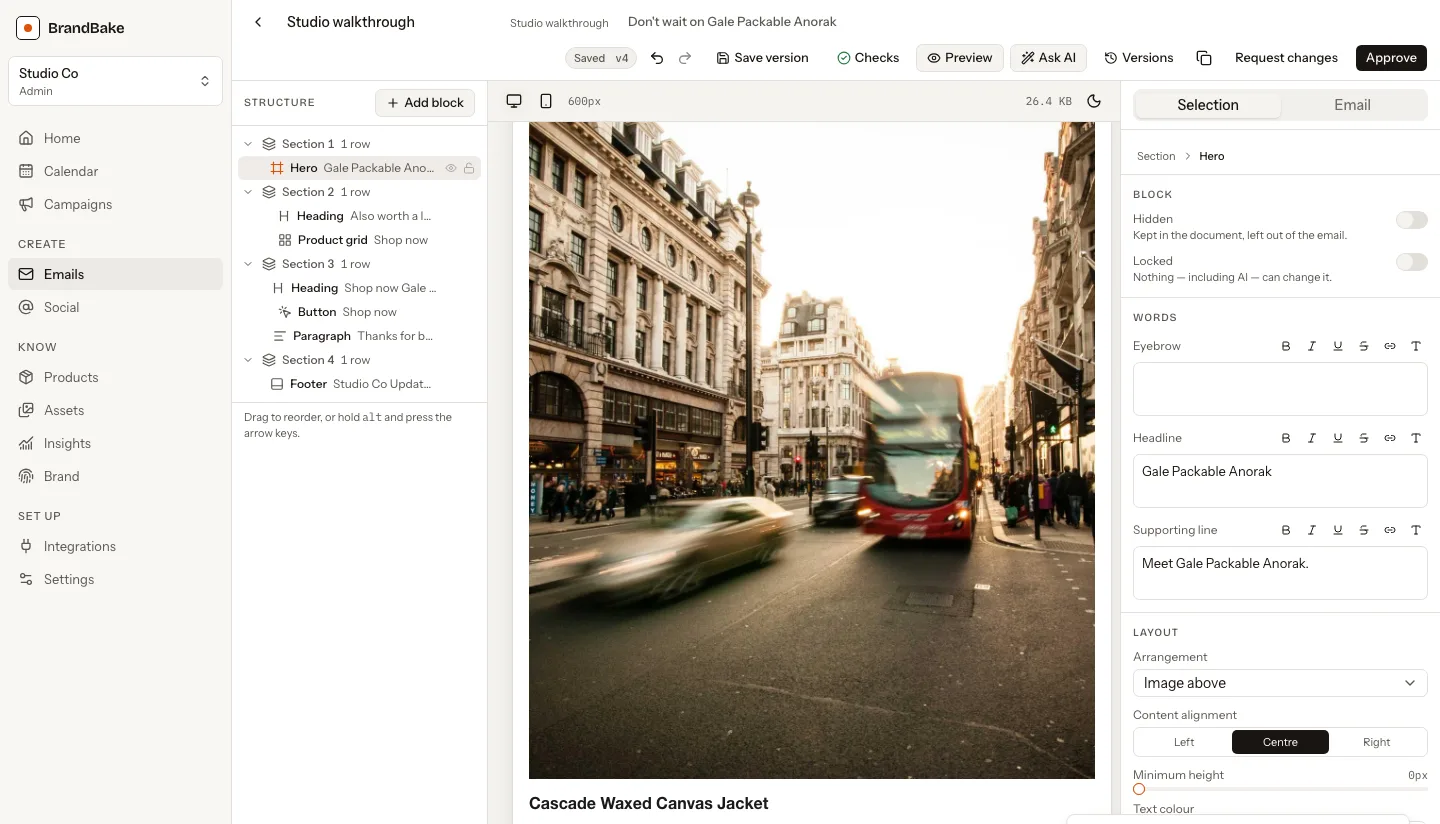1440x824 pixels.
Task: Collapse Section 2 in the structure tree
Action: point(249,192)
